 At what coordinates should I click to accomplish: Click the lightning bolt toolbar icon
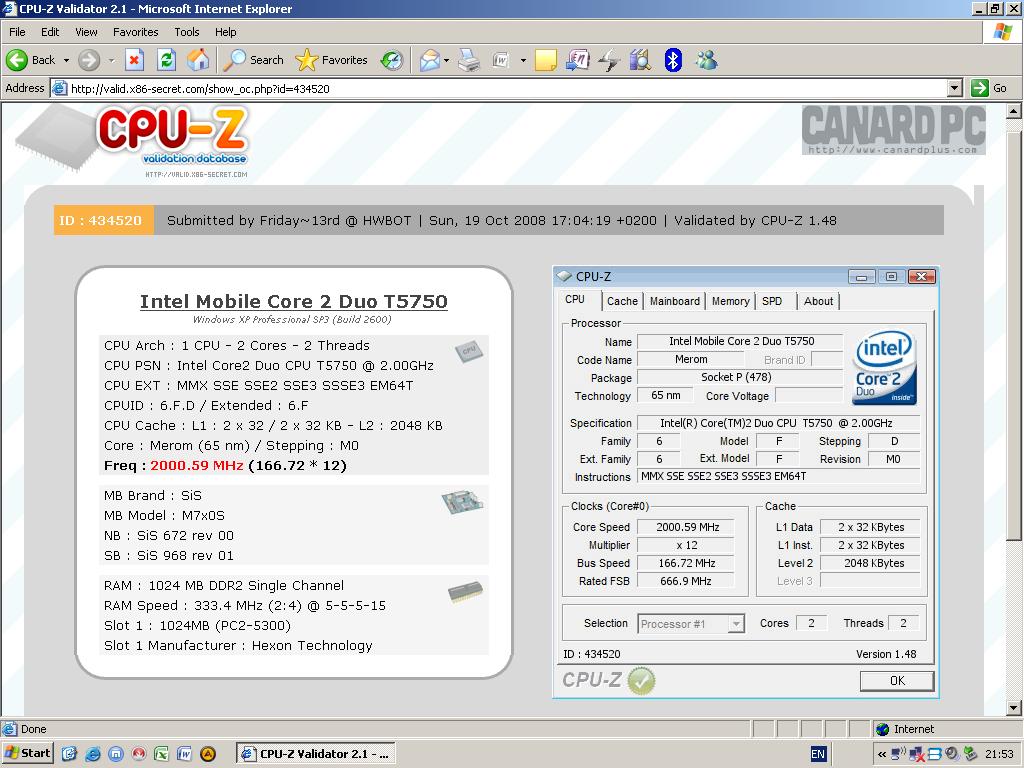point(609,60)
